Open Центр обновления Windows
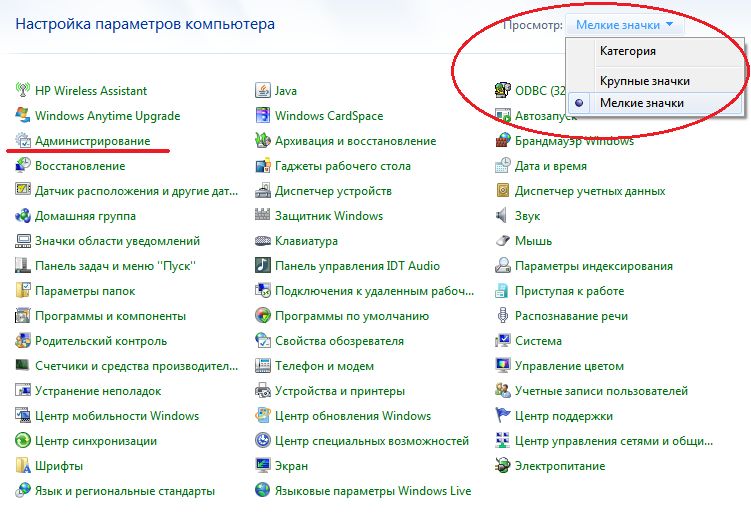 click(x=353, y=416)
